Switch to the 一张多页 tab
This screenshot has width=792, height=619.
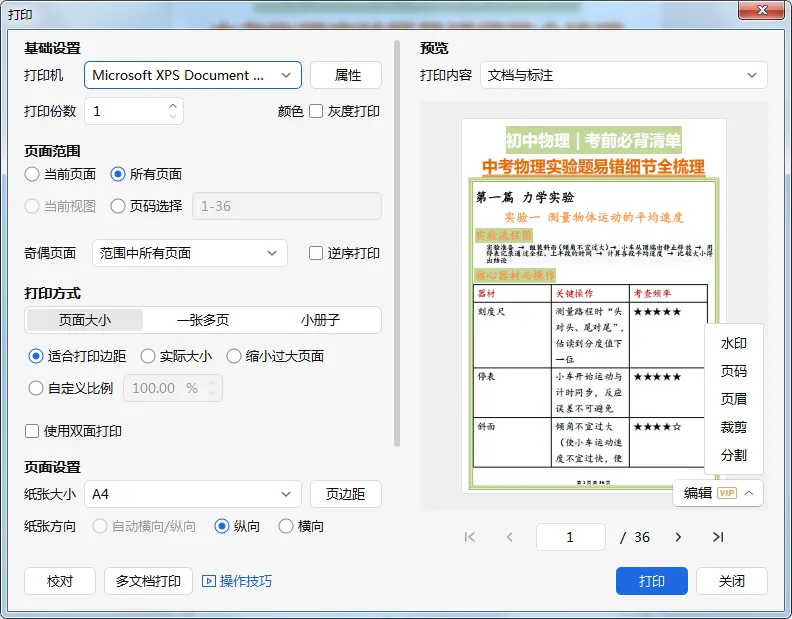coord(203,320)
